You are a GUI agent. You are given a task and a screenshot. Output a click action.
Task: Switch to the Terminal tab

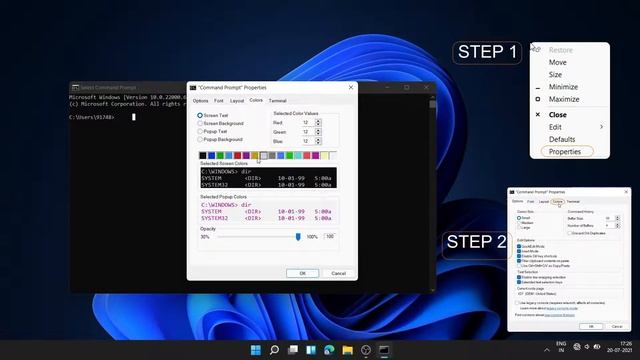pyautogui.click(x=278, y=100)
